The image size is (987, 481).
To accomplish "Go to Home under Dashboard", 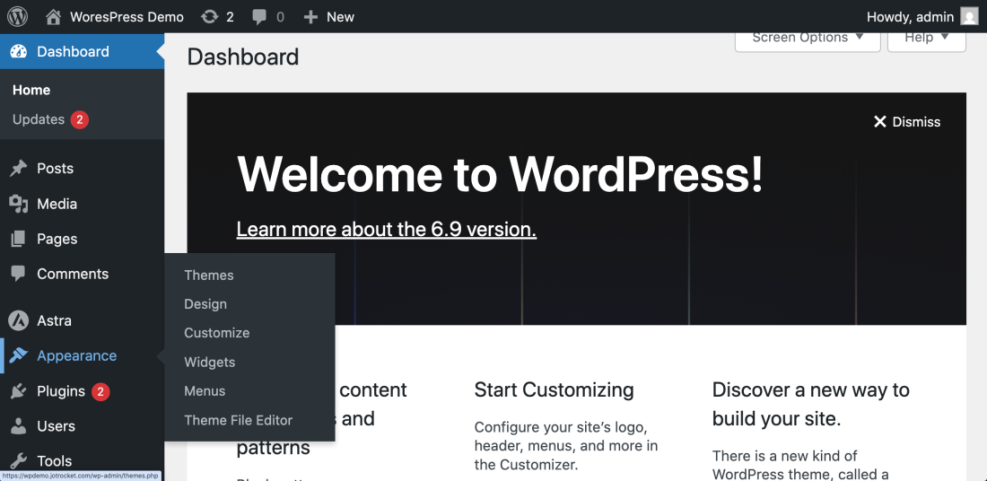I will pyautogui.click(x=31, y=90).
